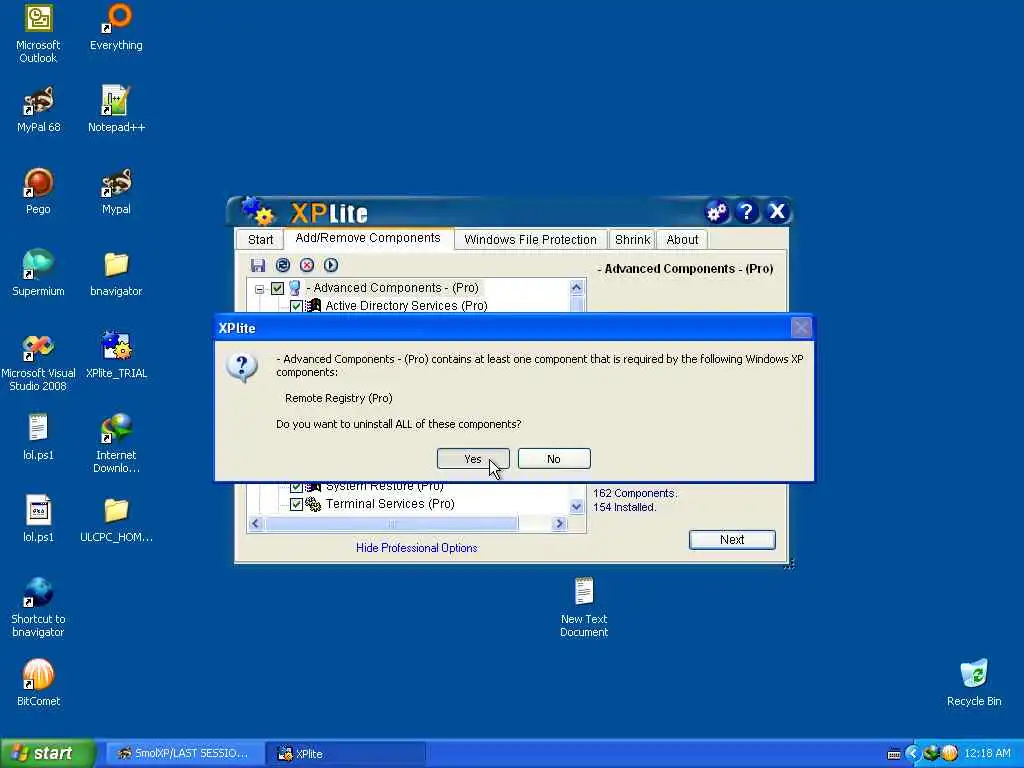The width and height of the screenshot is (1024, 768).
Task: Switch to SmolXP/LAST SESSIO... taskbar button
Action: tap(184, 754)
